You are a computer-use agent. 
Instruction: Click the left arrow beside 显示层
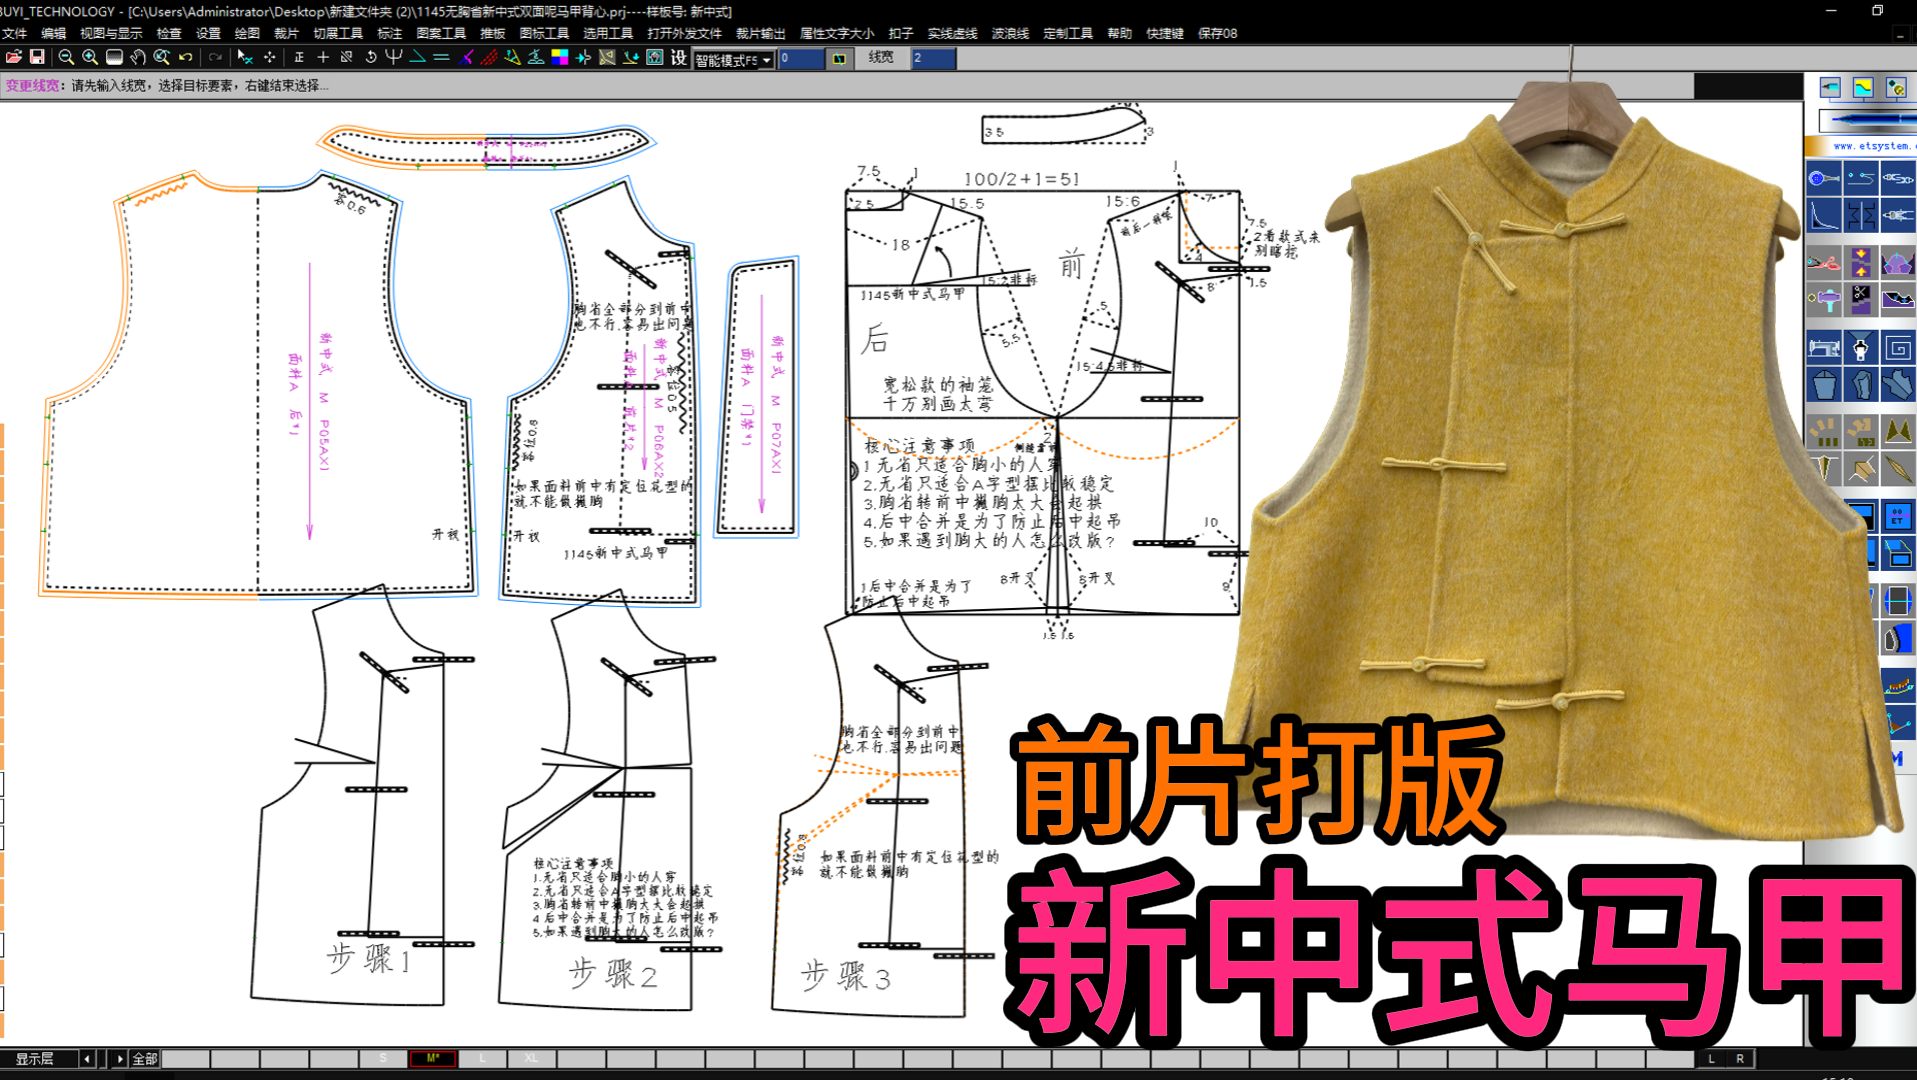pyautogui.click(x=88, y=1057)
